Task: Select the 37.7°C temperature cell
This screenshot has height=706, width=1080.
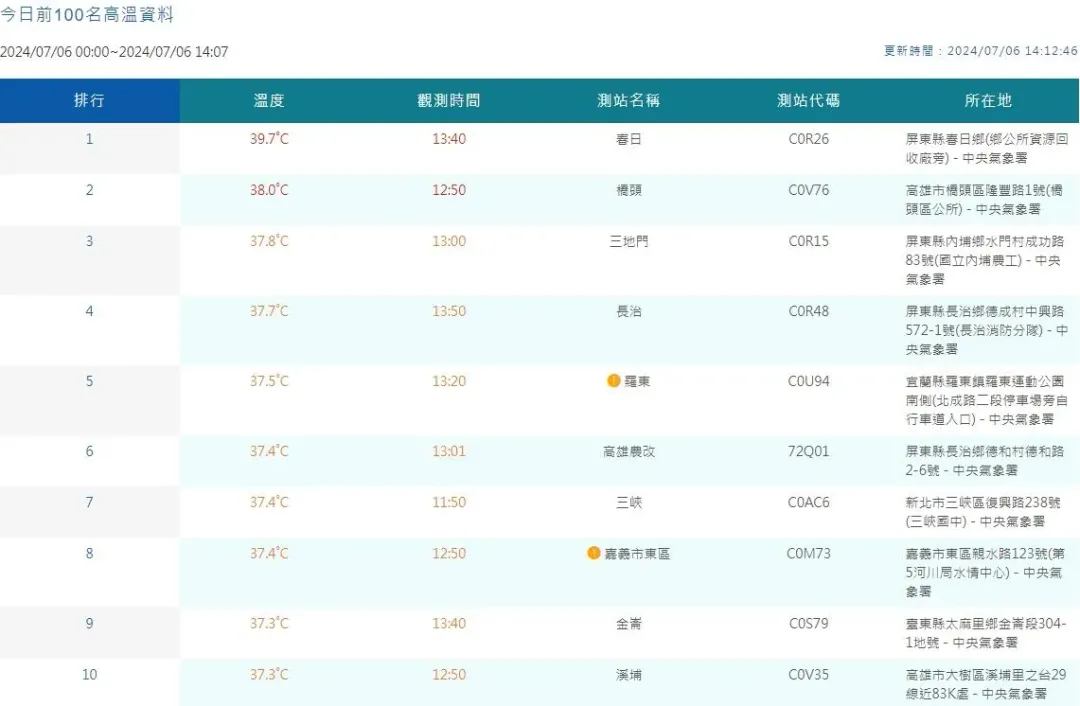Action: point(269,311)
